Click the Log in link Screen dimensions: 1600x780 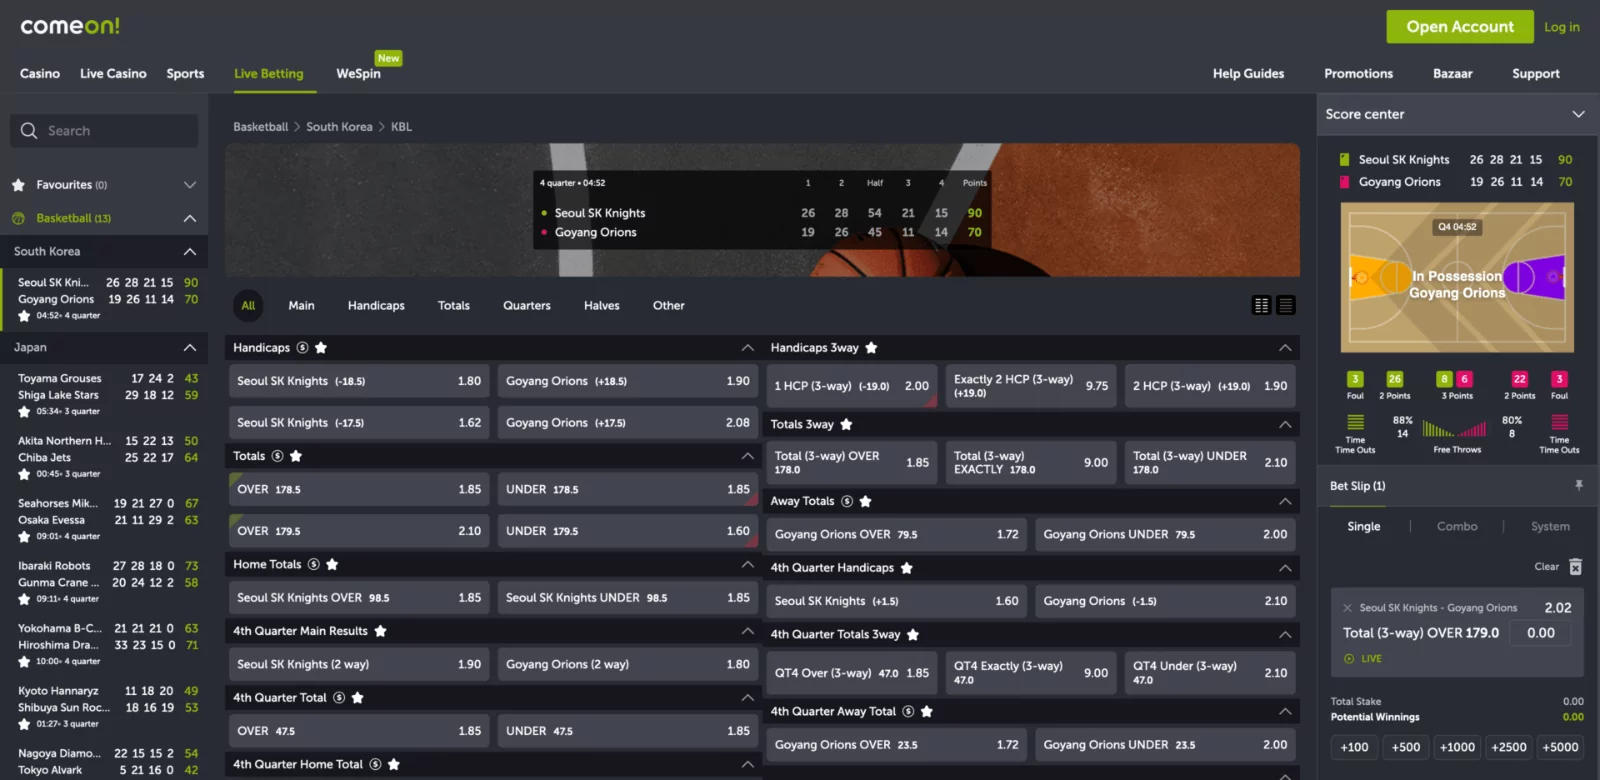[x=1561, y=27]
